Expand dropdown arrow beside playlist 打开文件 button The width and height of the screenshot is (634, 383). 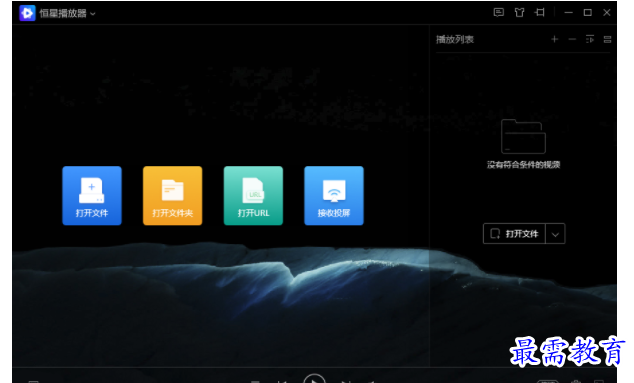[555, 234]
